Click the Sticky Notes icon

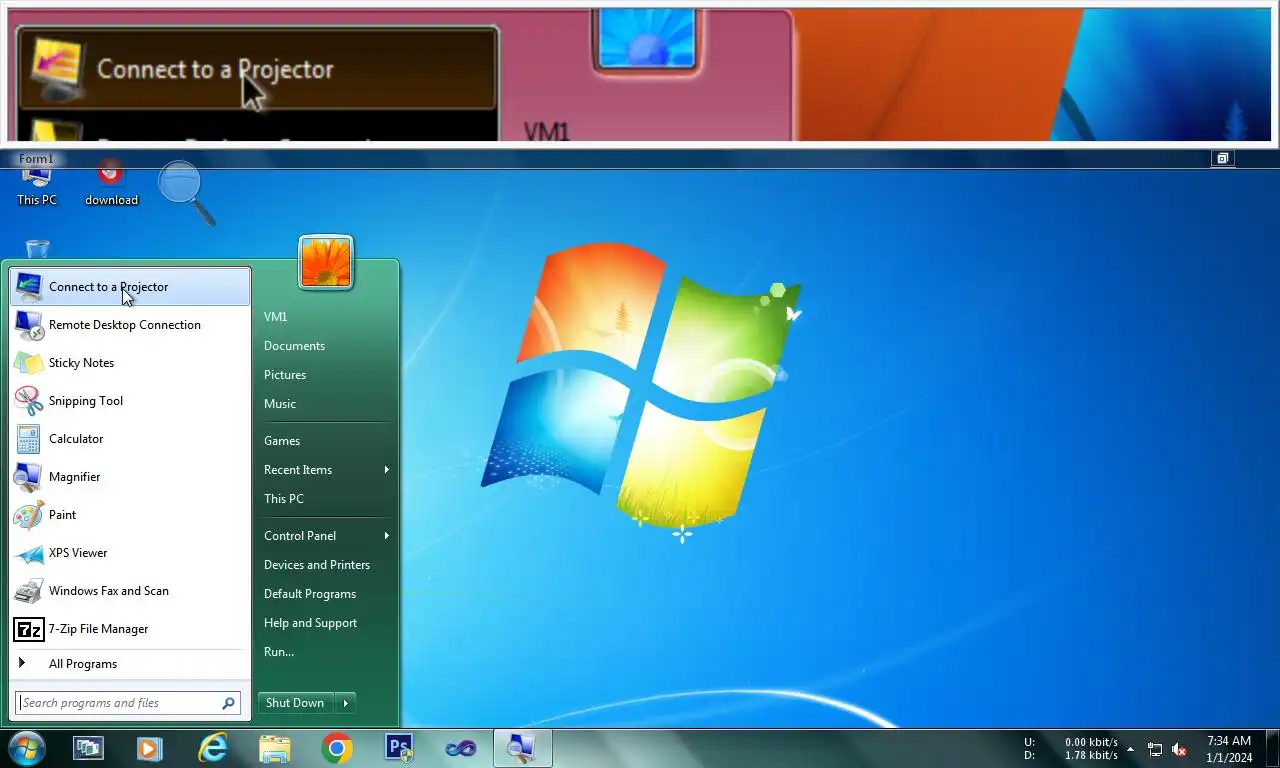28,363
